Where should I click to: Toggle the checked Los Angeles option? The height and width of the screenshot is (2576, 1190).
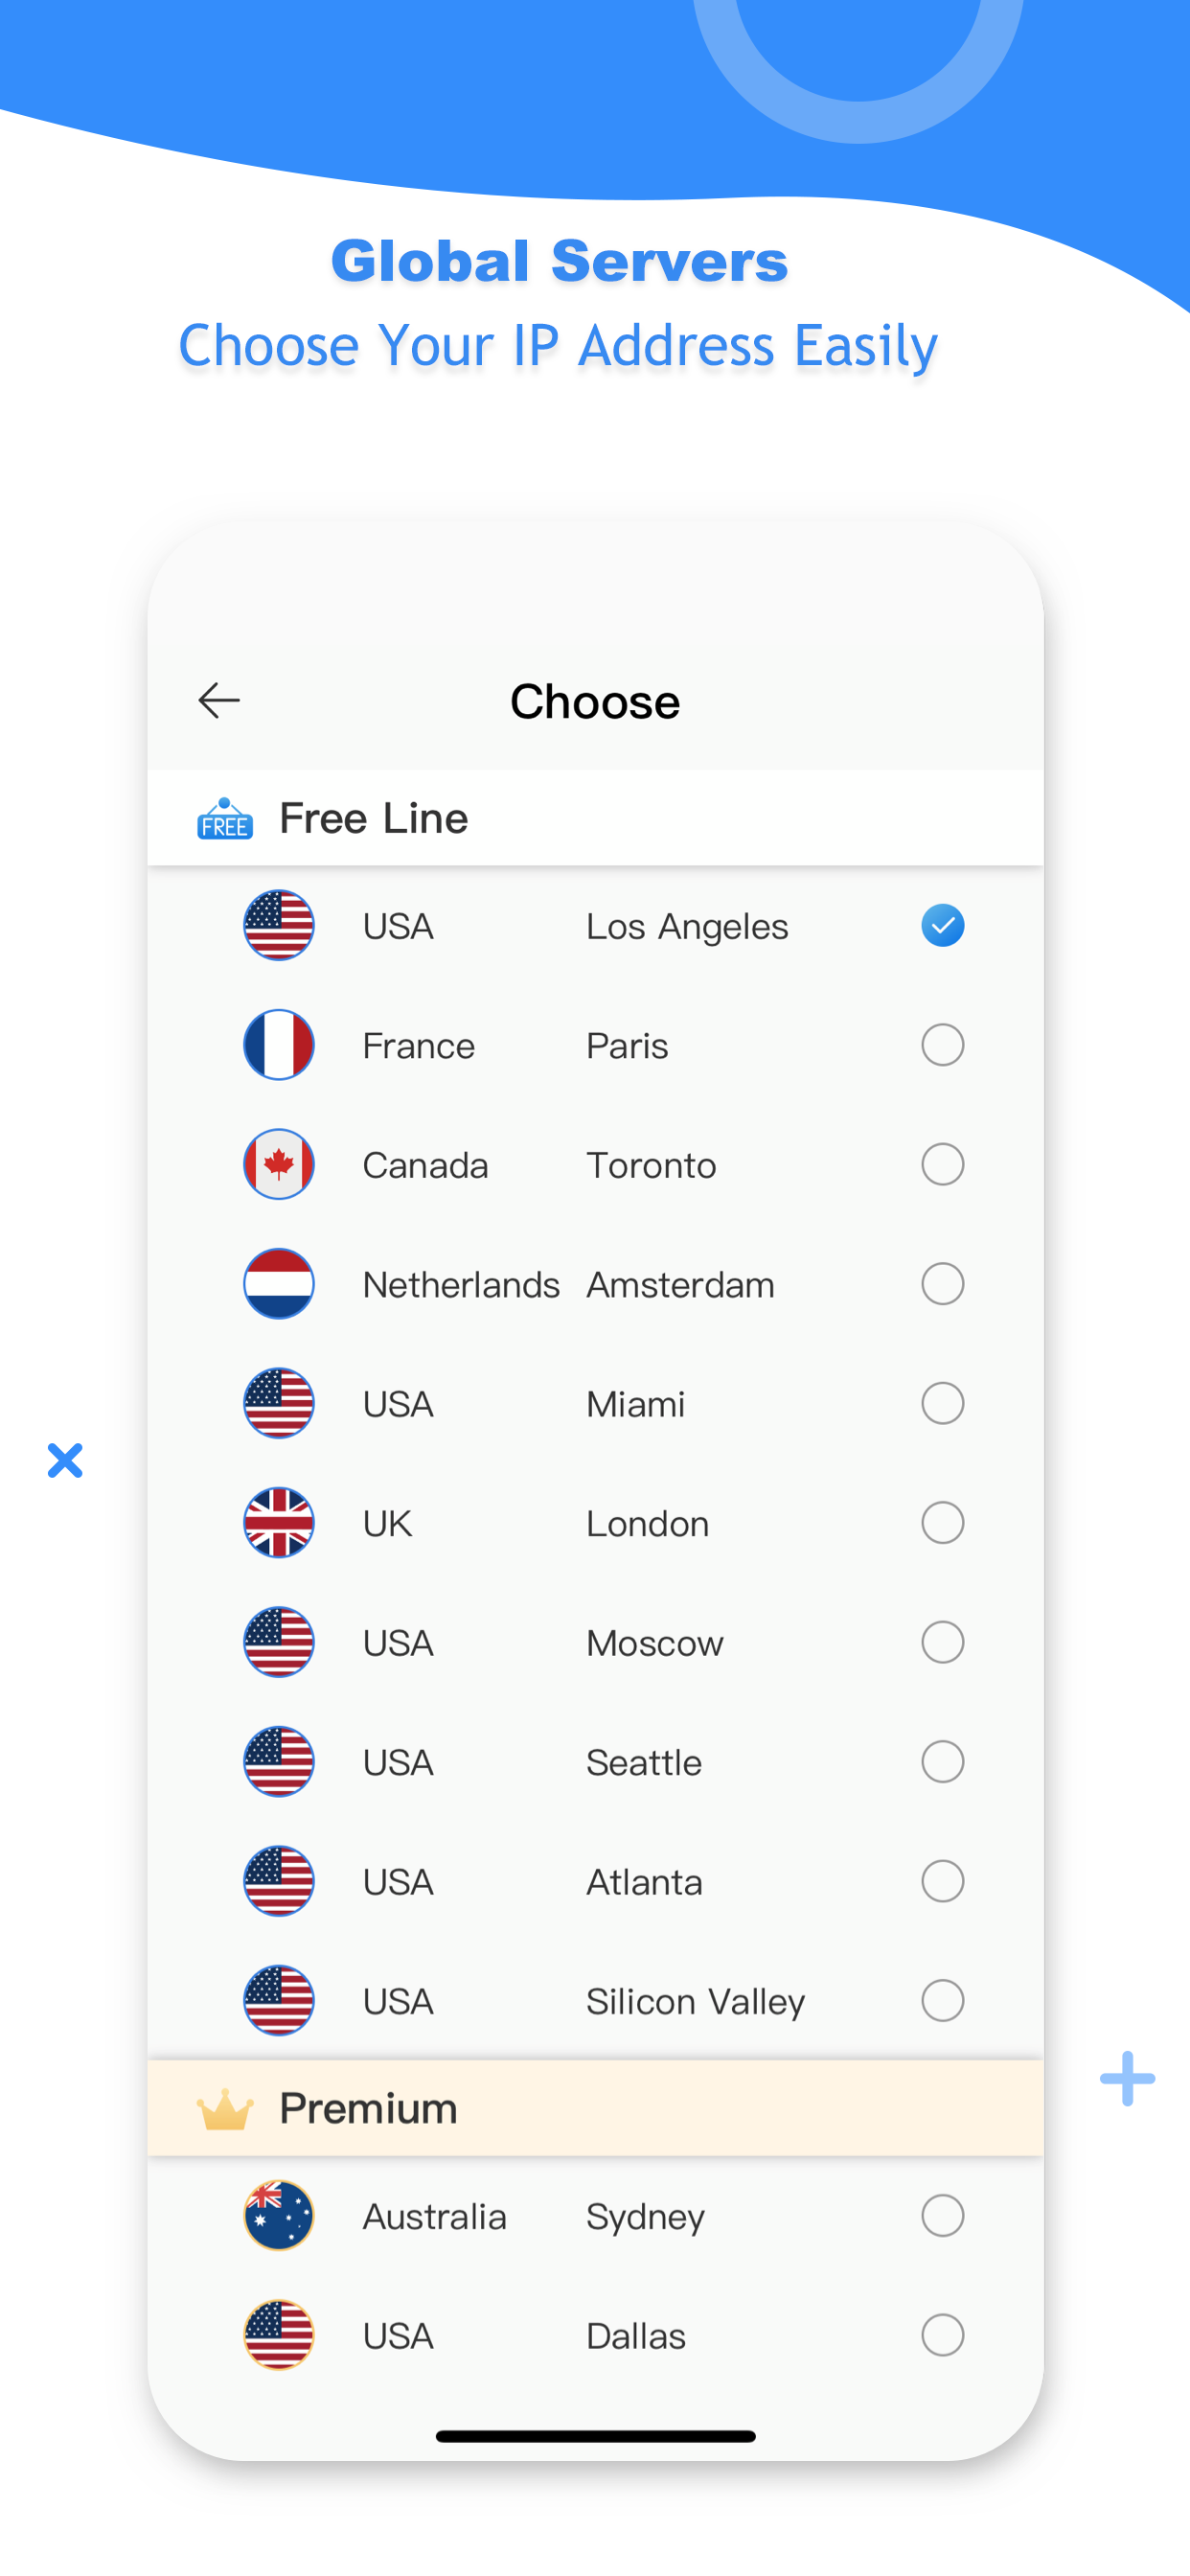pos(942,925)
